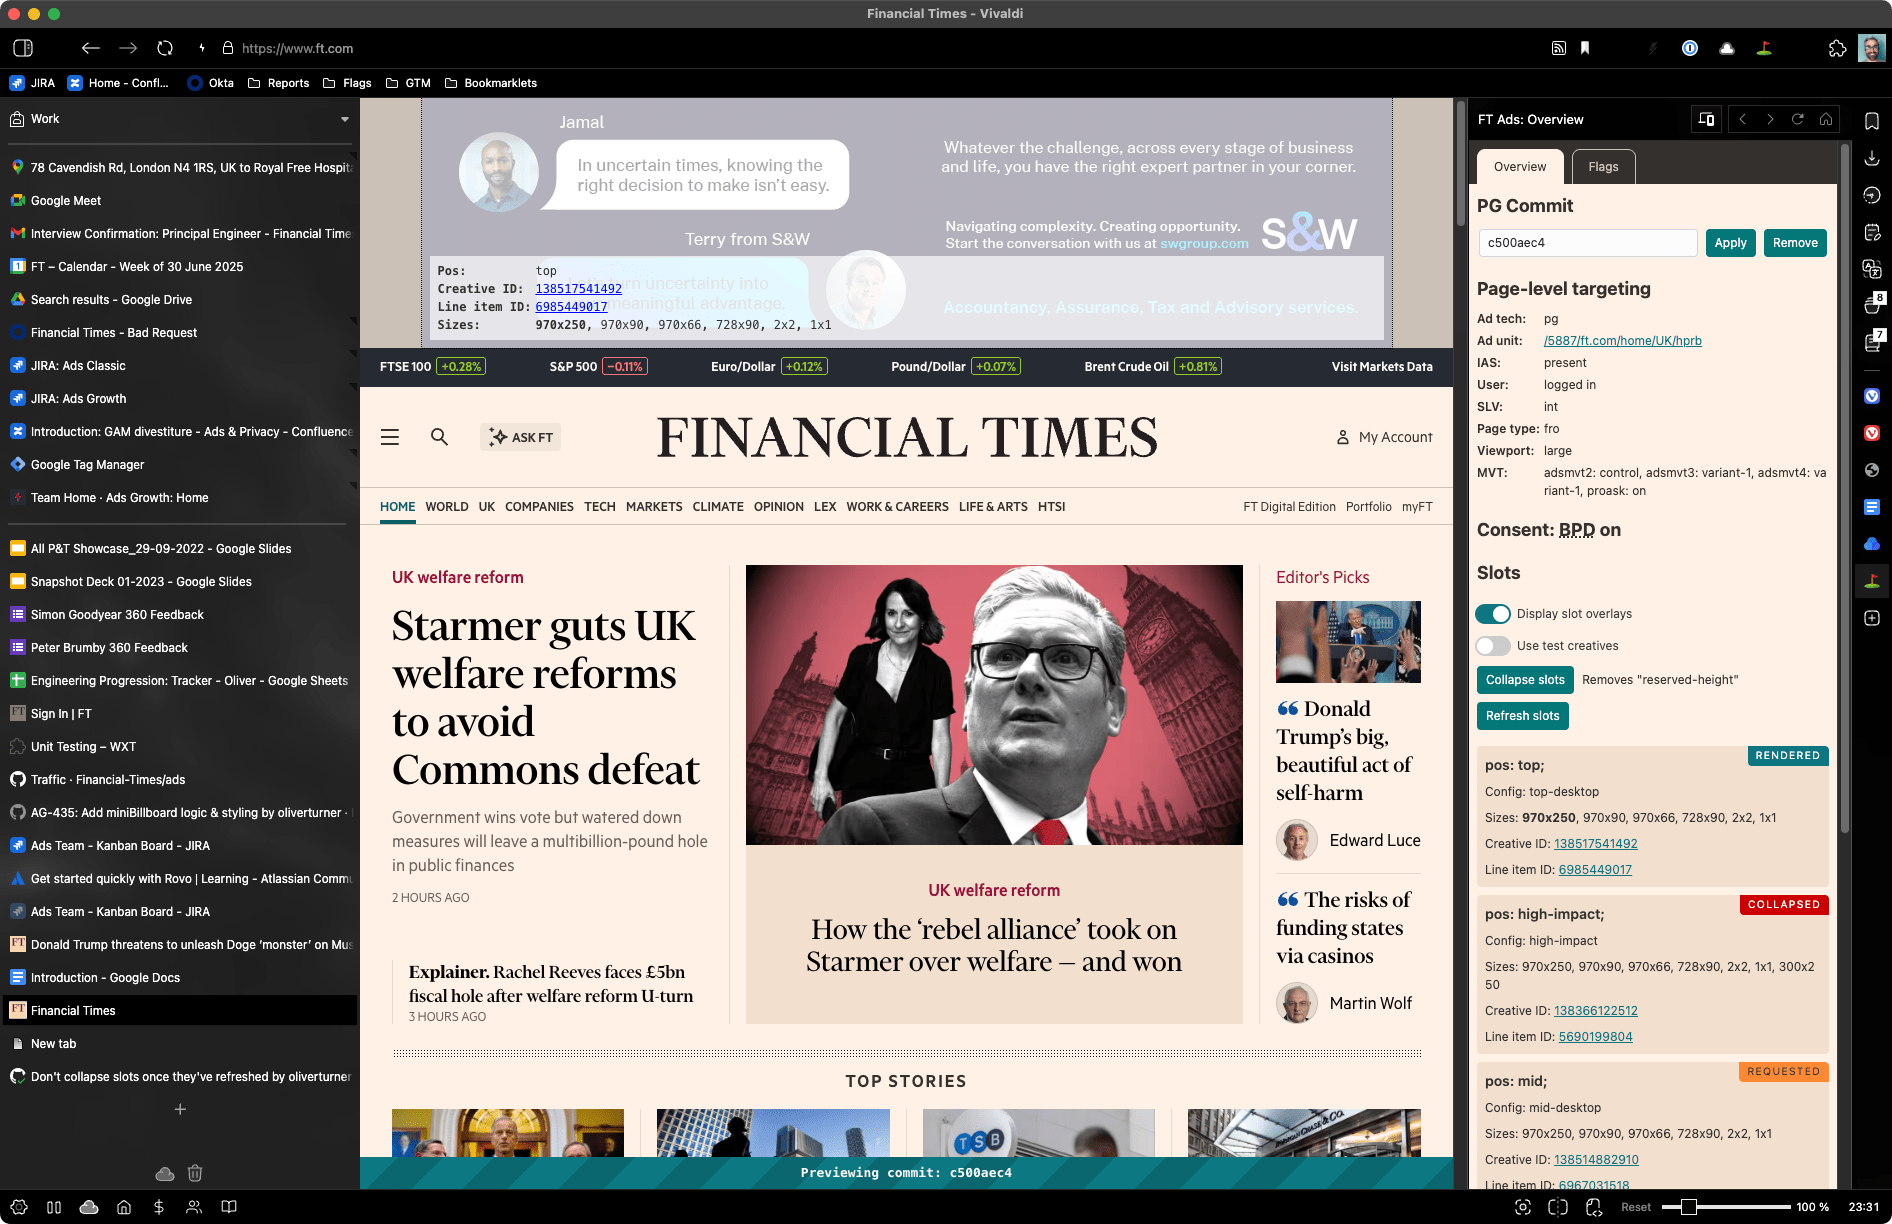Click the Refresh slots button
This screenshot has width=1892, height=1224.
coord(1522,716)
